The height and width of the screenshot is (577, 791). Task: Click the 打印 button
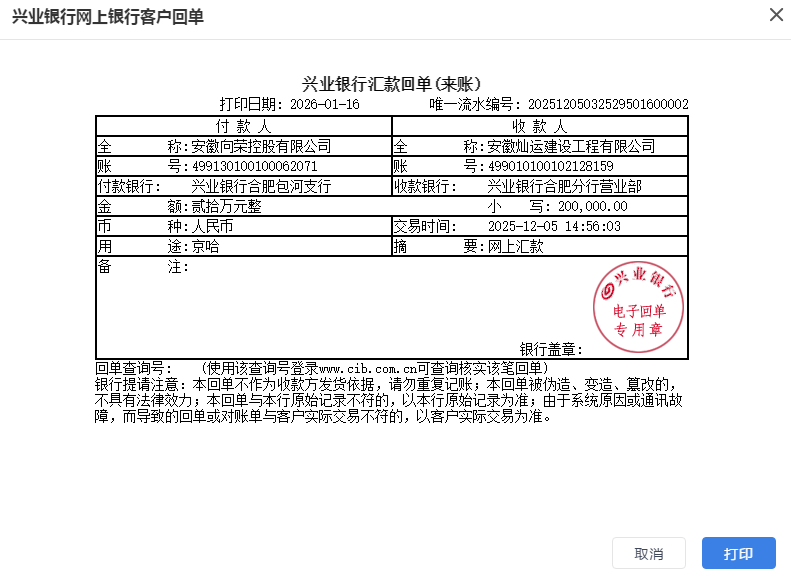point(739,554)
